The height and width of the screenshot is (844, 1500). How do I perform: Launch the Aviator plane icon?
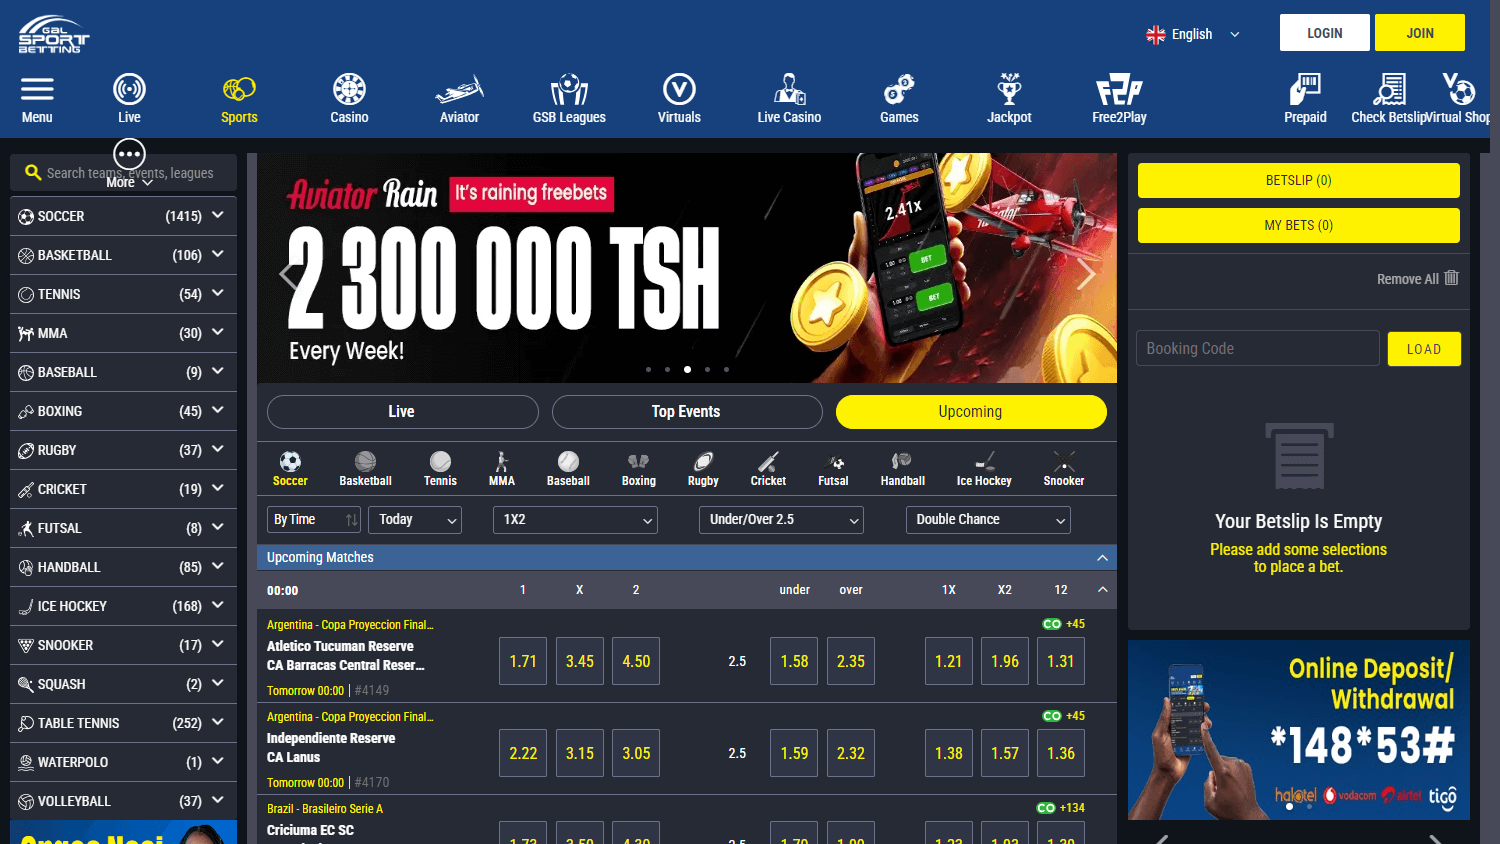(459, 90)
